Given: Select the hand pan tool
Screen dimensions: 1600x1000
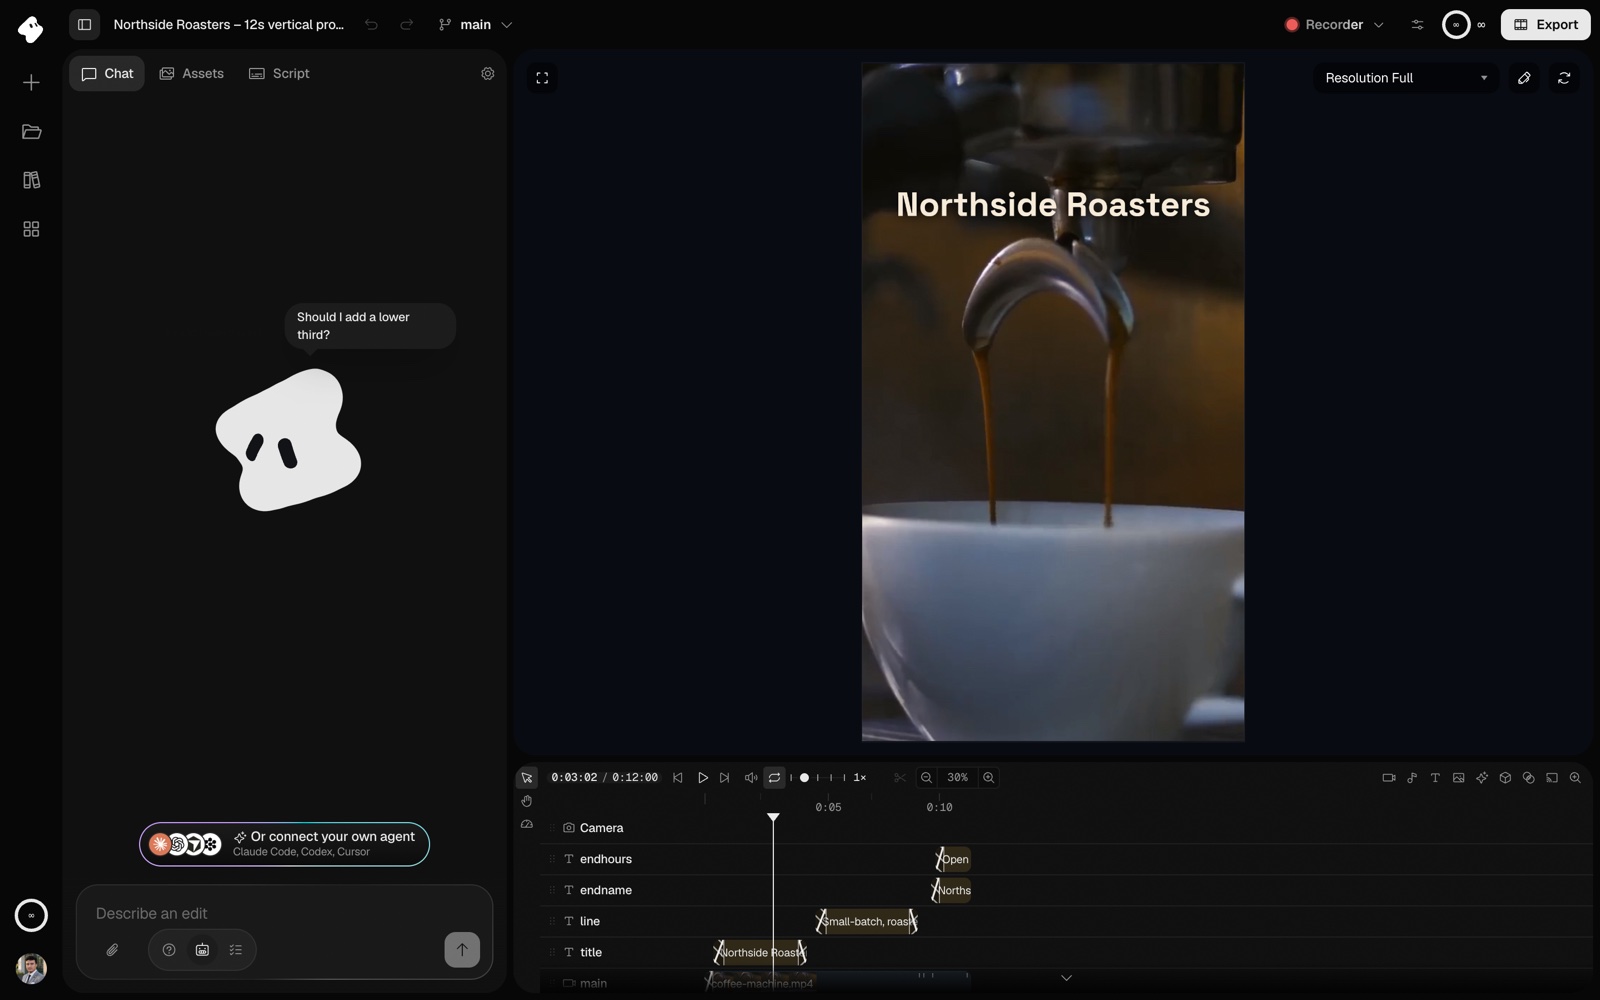Looking at the screenshot, I should point(527,801).
